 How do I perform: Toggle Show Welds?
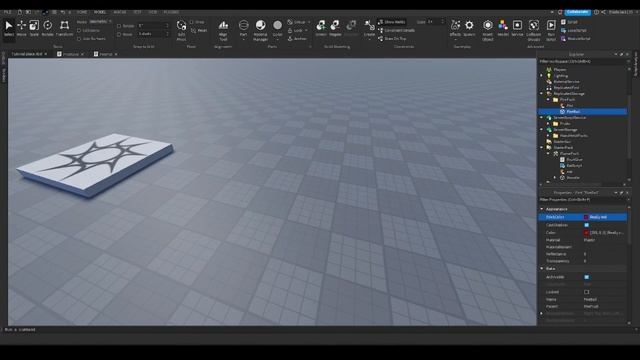pyautogui.click(x=391, y=22)
